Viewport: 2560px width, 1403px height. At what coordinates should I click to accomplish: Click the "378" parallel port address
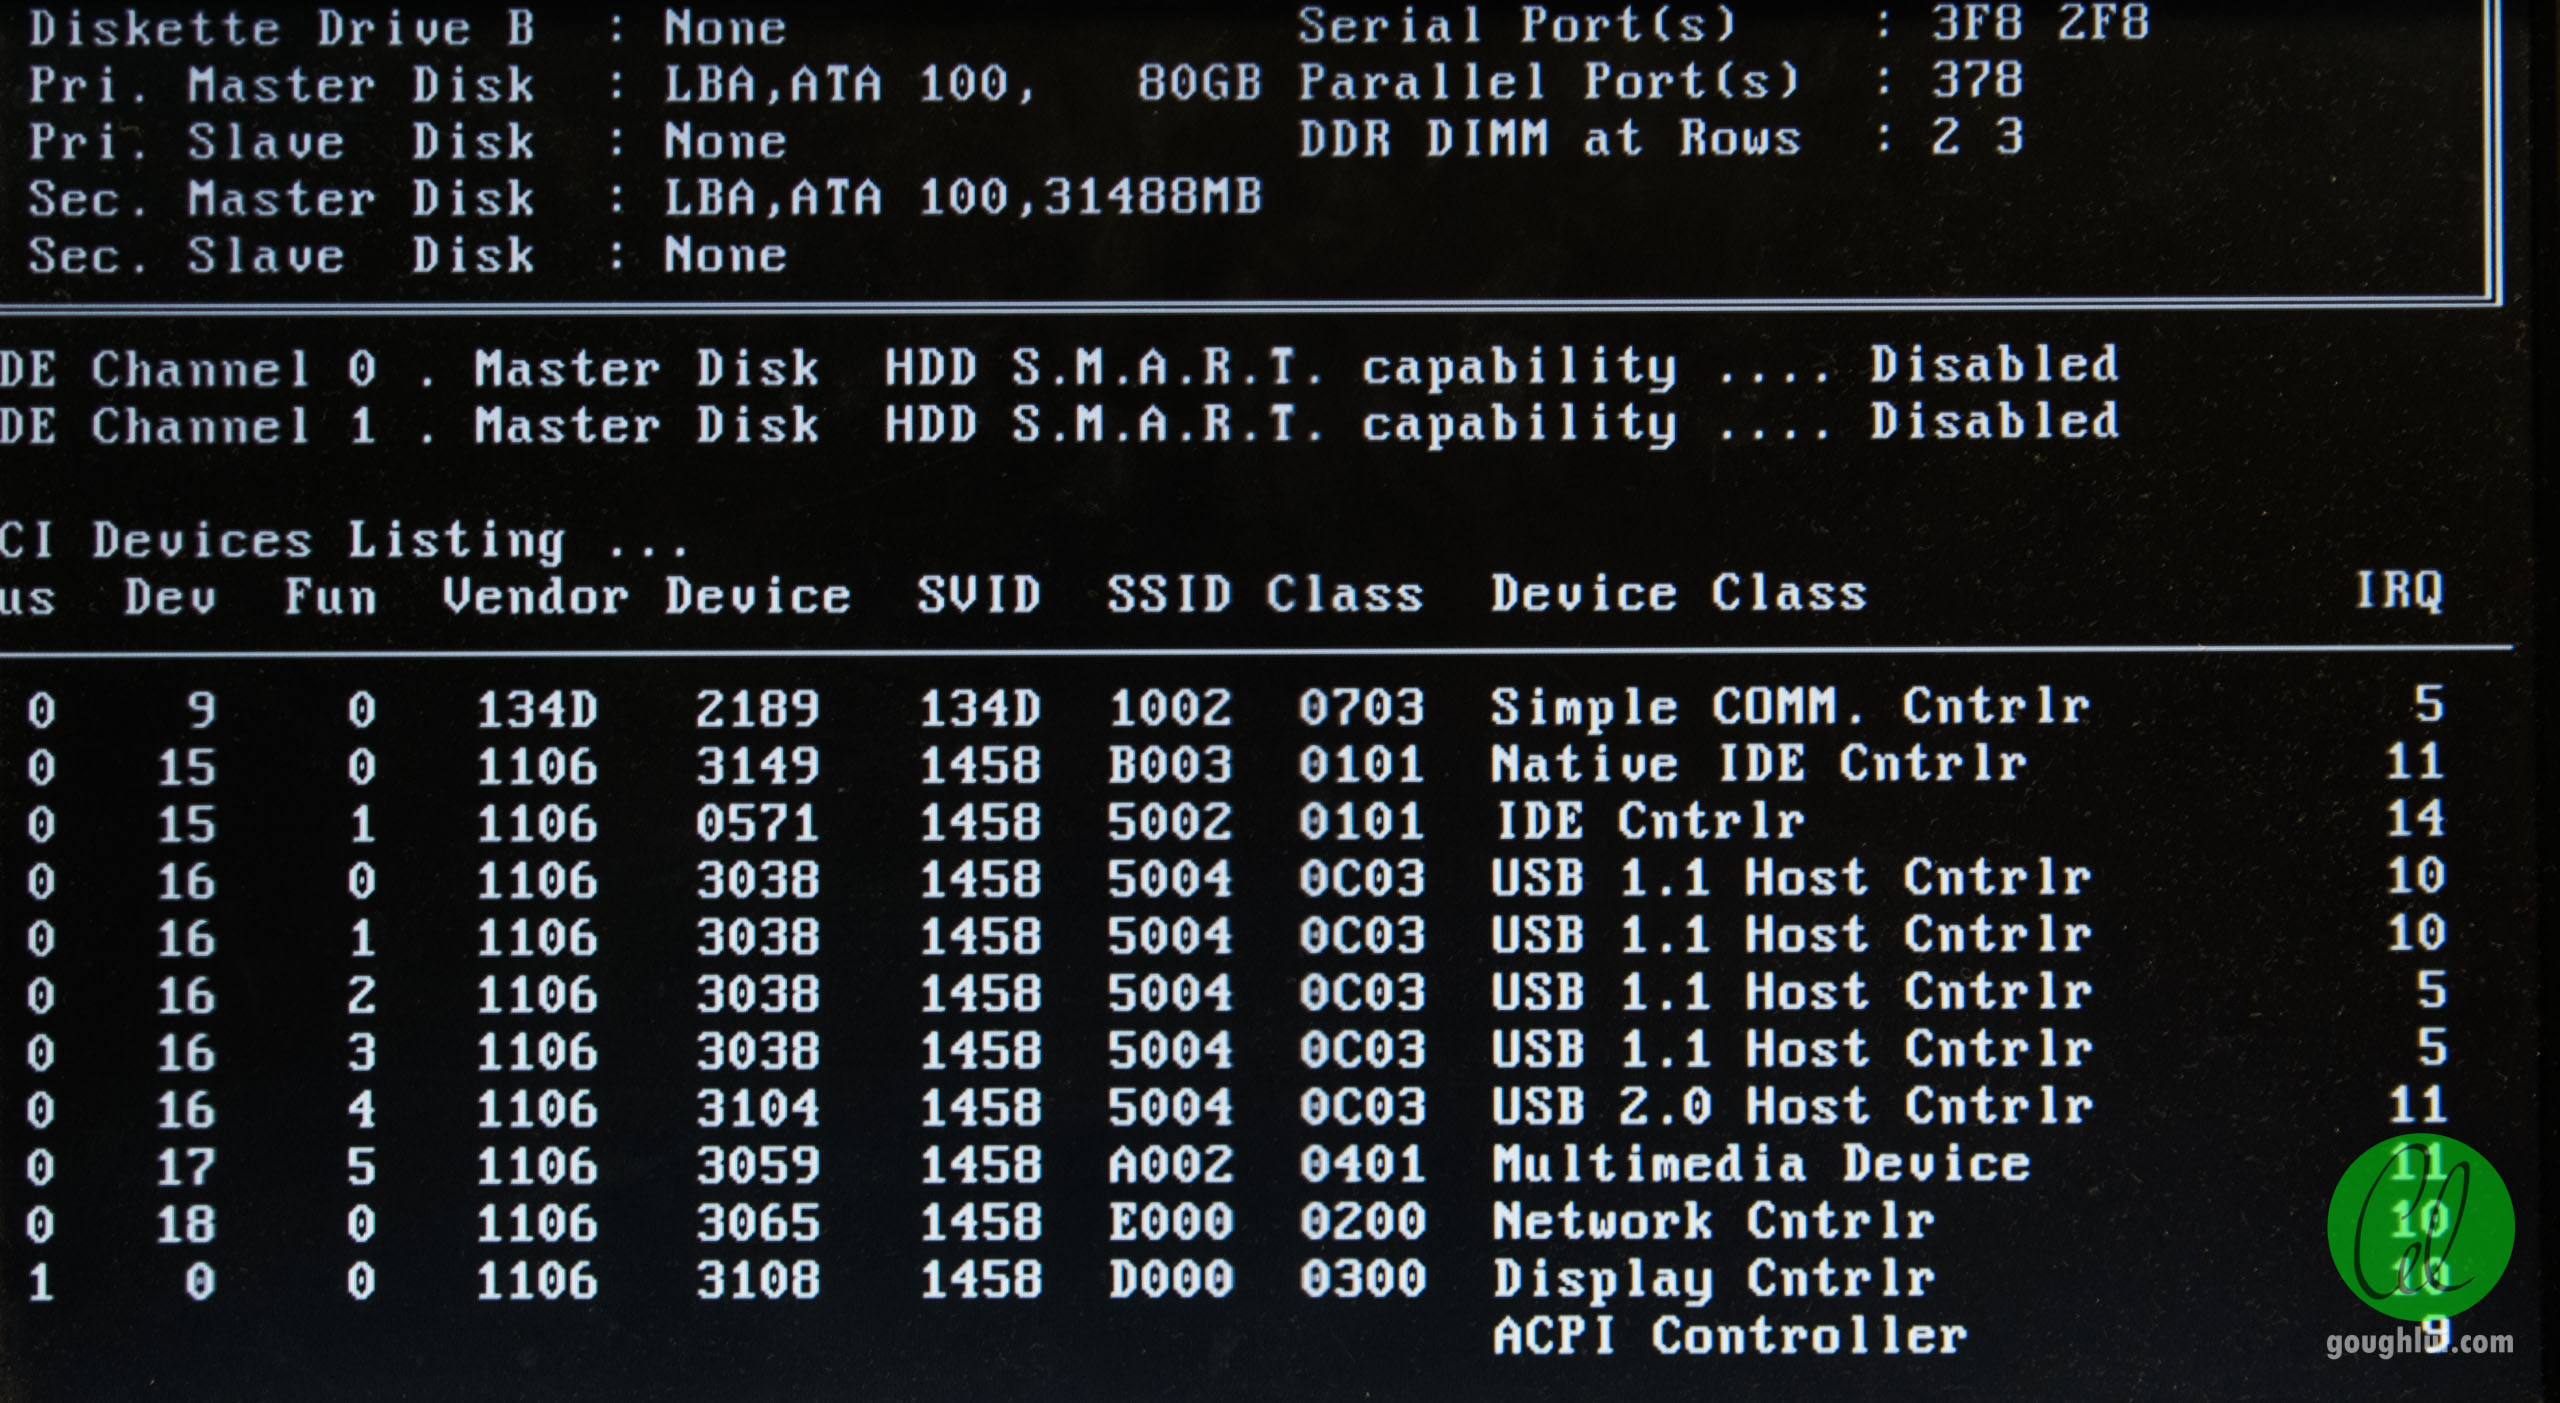tap(1977, 80)
